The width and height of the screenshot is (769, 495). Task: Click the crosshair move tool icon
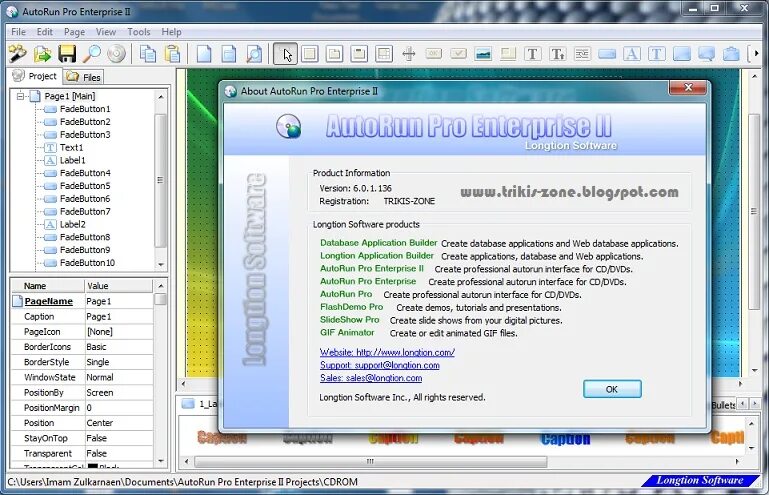409,53
